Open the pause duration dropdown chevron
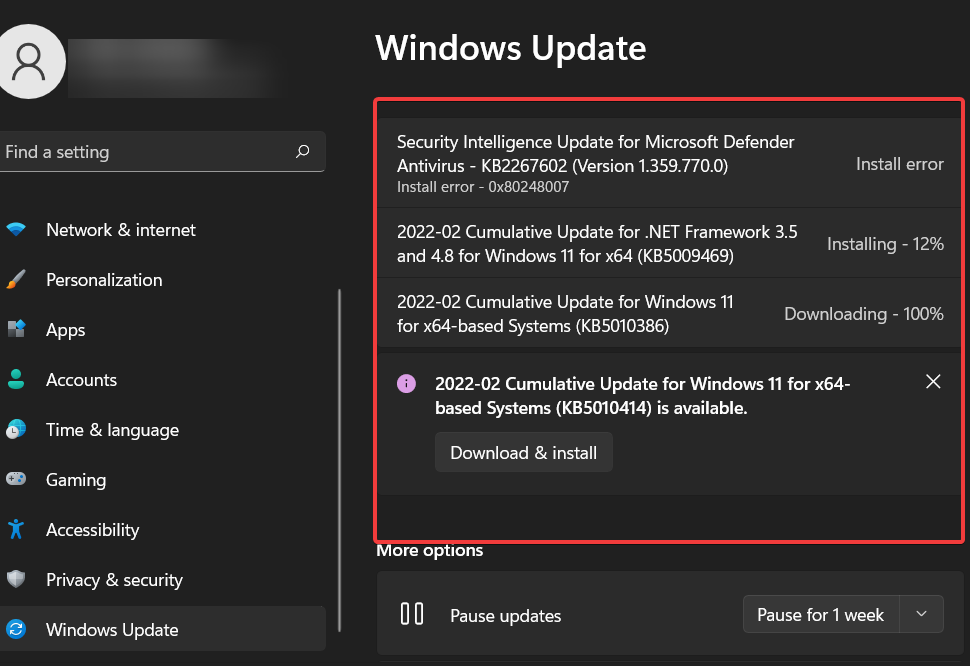 point(921,614)
